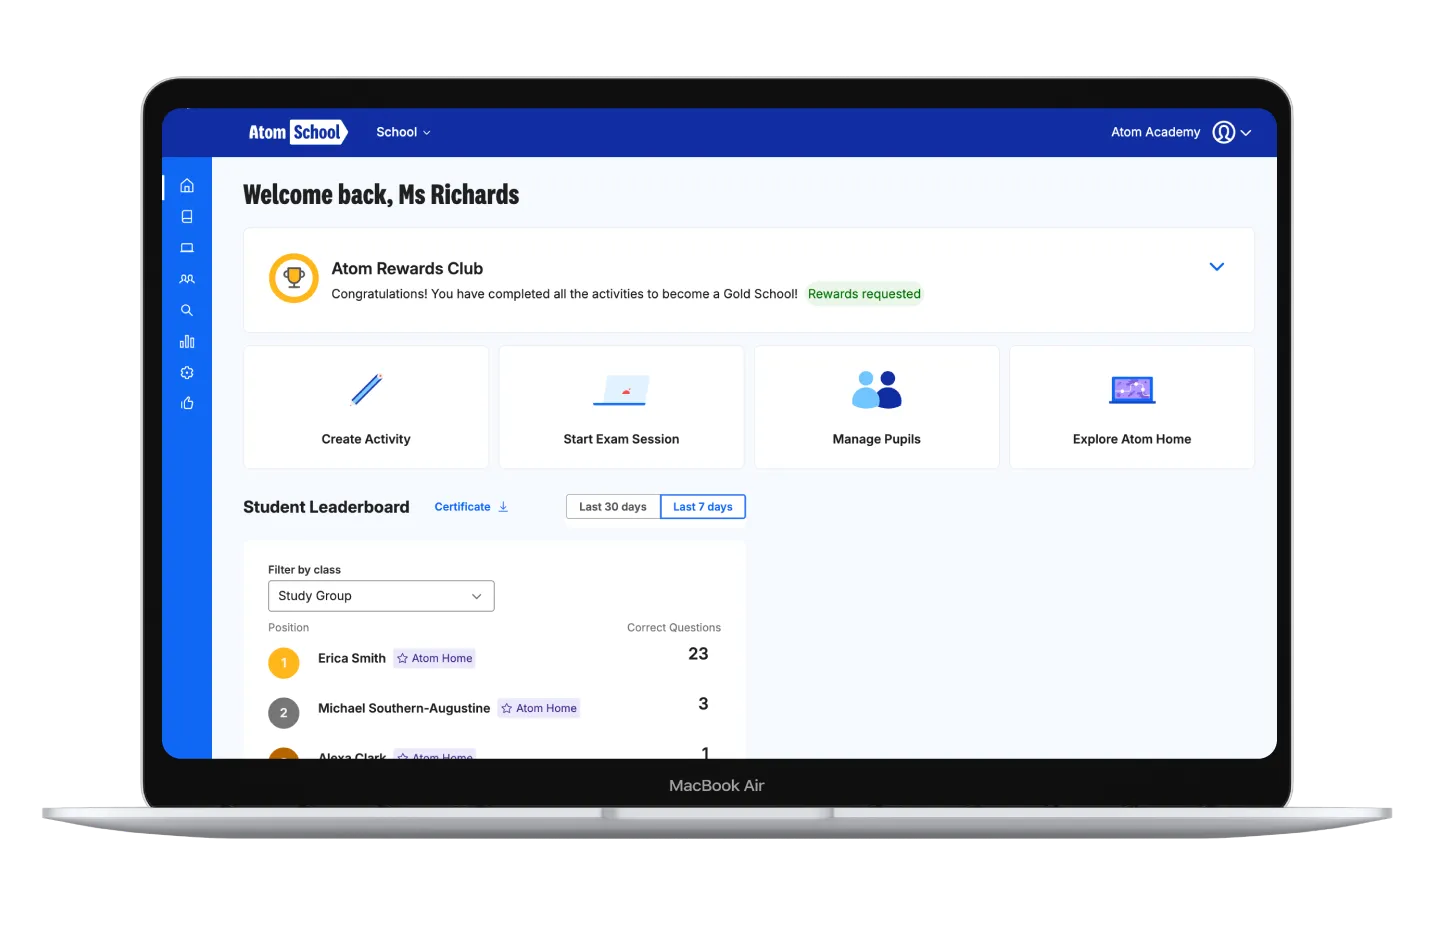
Task: Click the 'Congratulations! You have completed' message
Action: (565, 294)
